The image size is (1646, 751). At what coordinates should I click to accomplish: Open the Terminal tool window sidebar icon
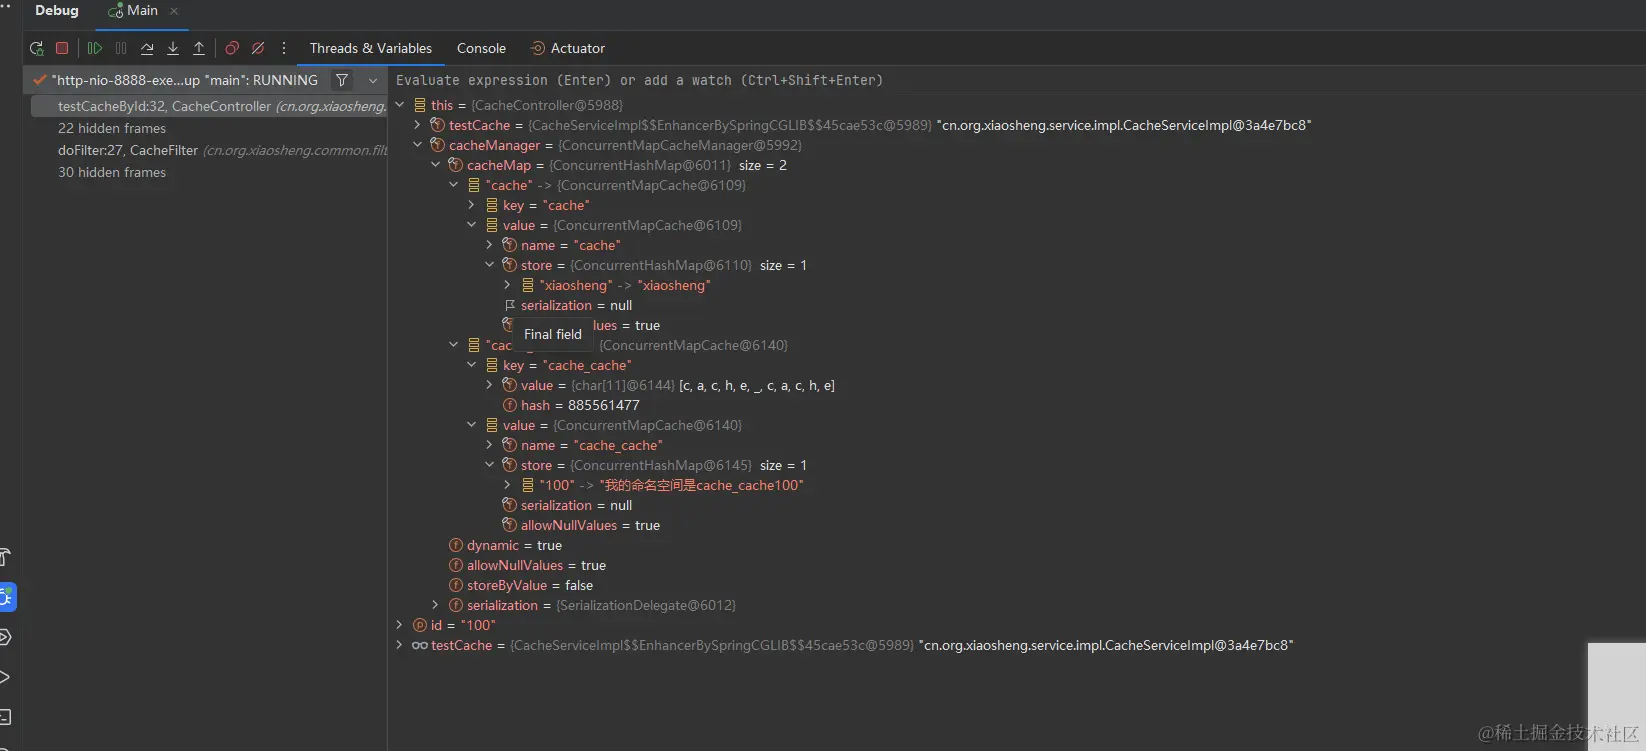tap(5, 717)
